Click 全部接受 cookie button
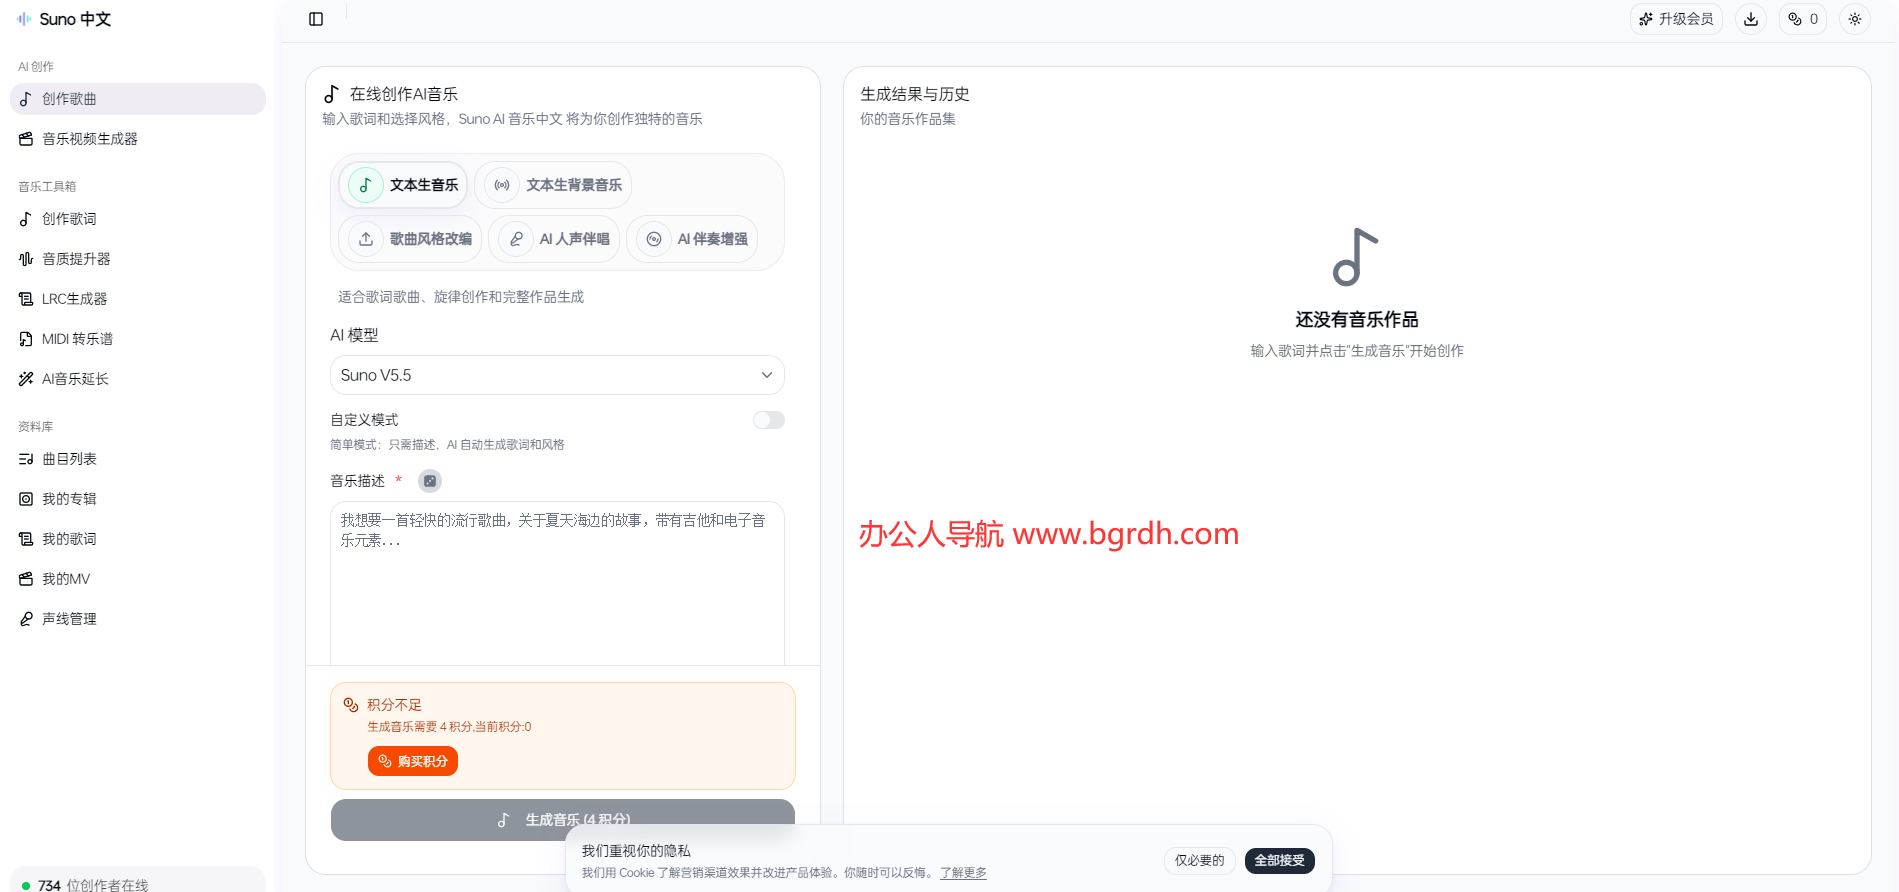Screen dimensions: 1899x892 [1280, 860]
